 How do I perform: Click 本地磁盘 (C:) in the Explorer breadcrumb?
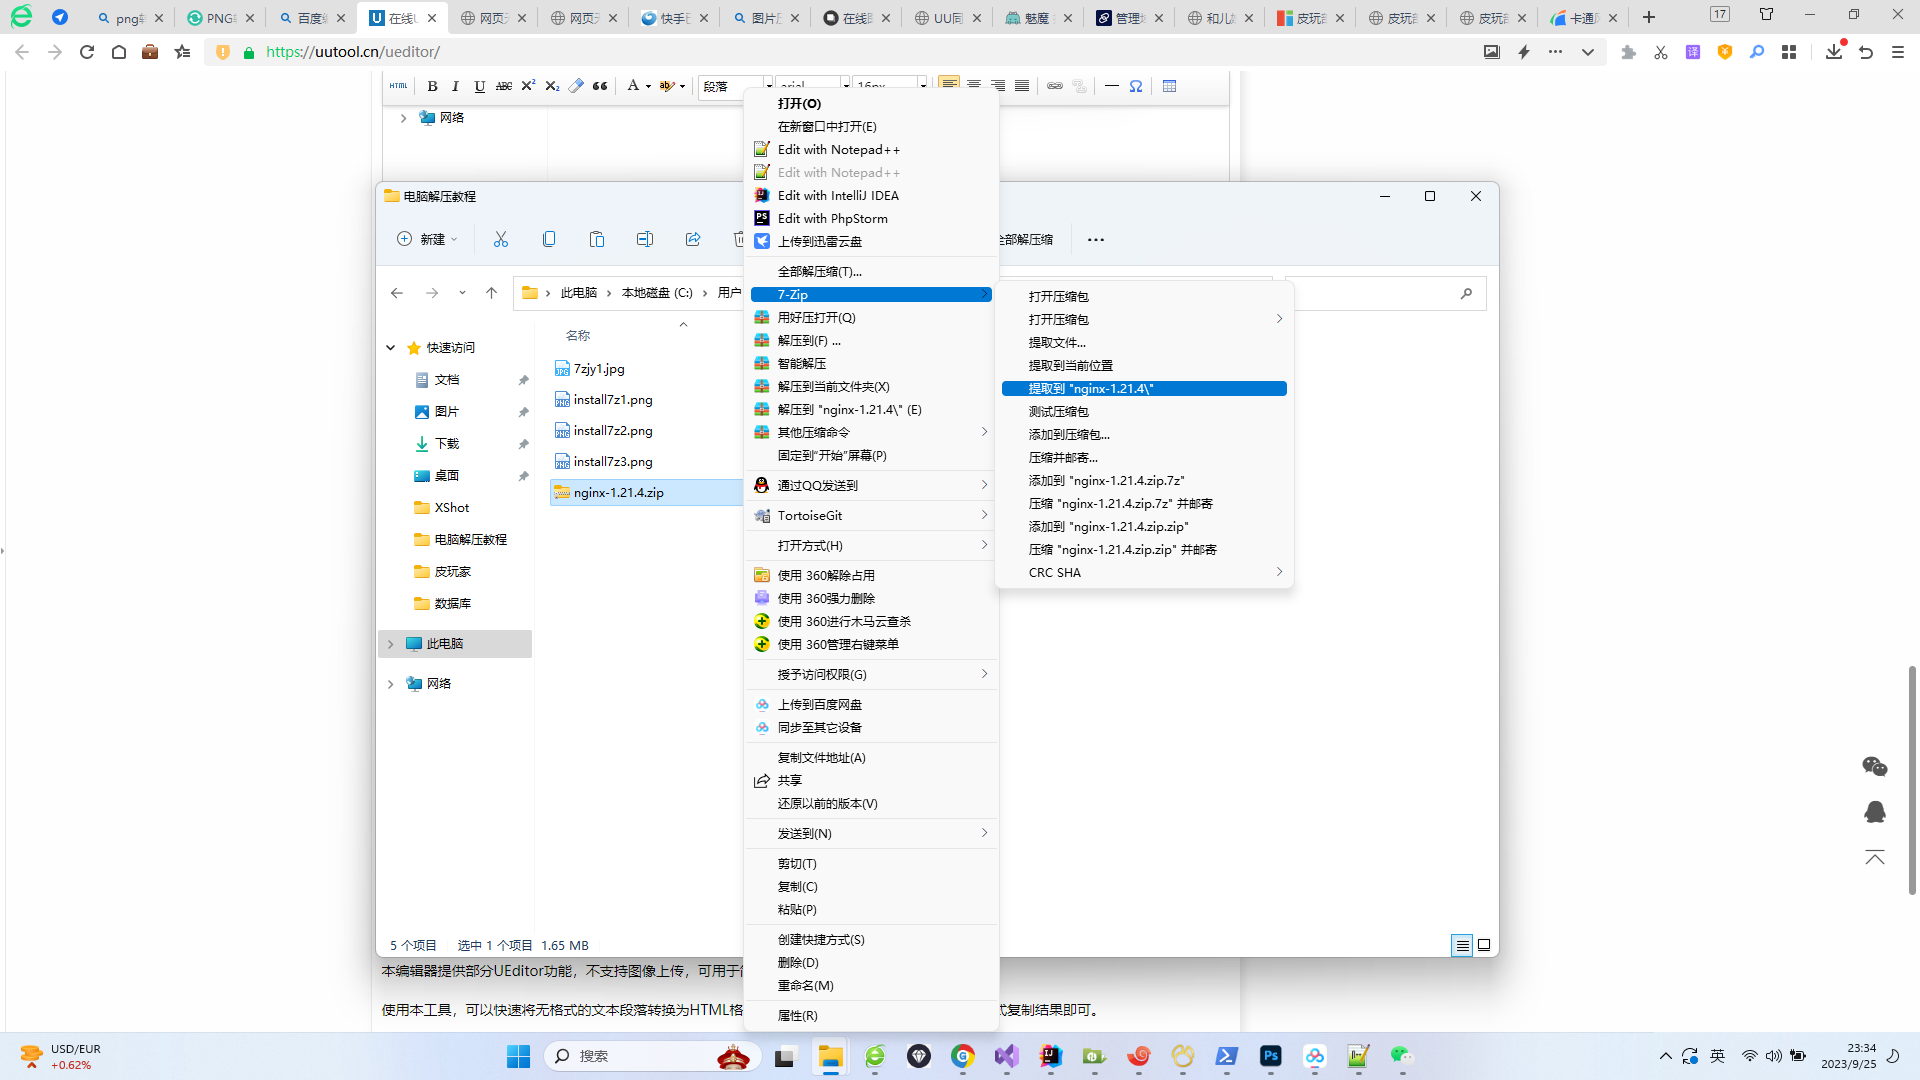pyautogui.click(x=657, y=293)
